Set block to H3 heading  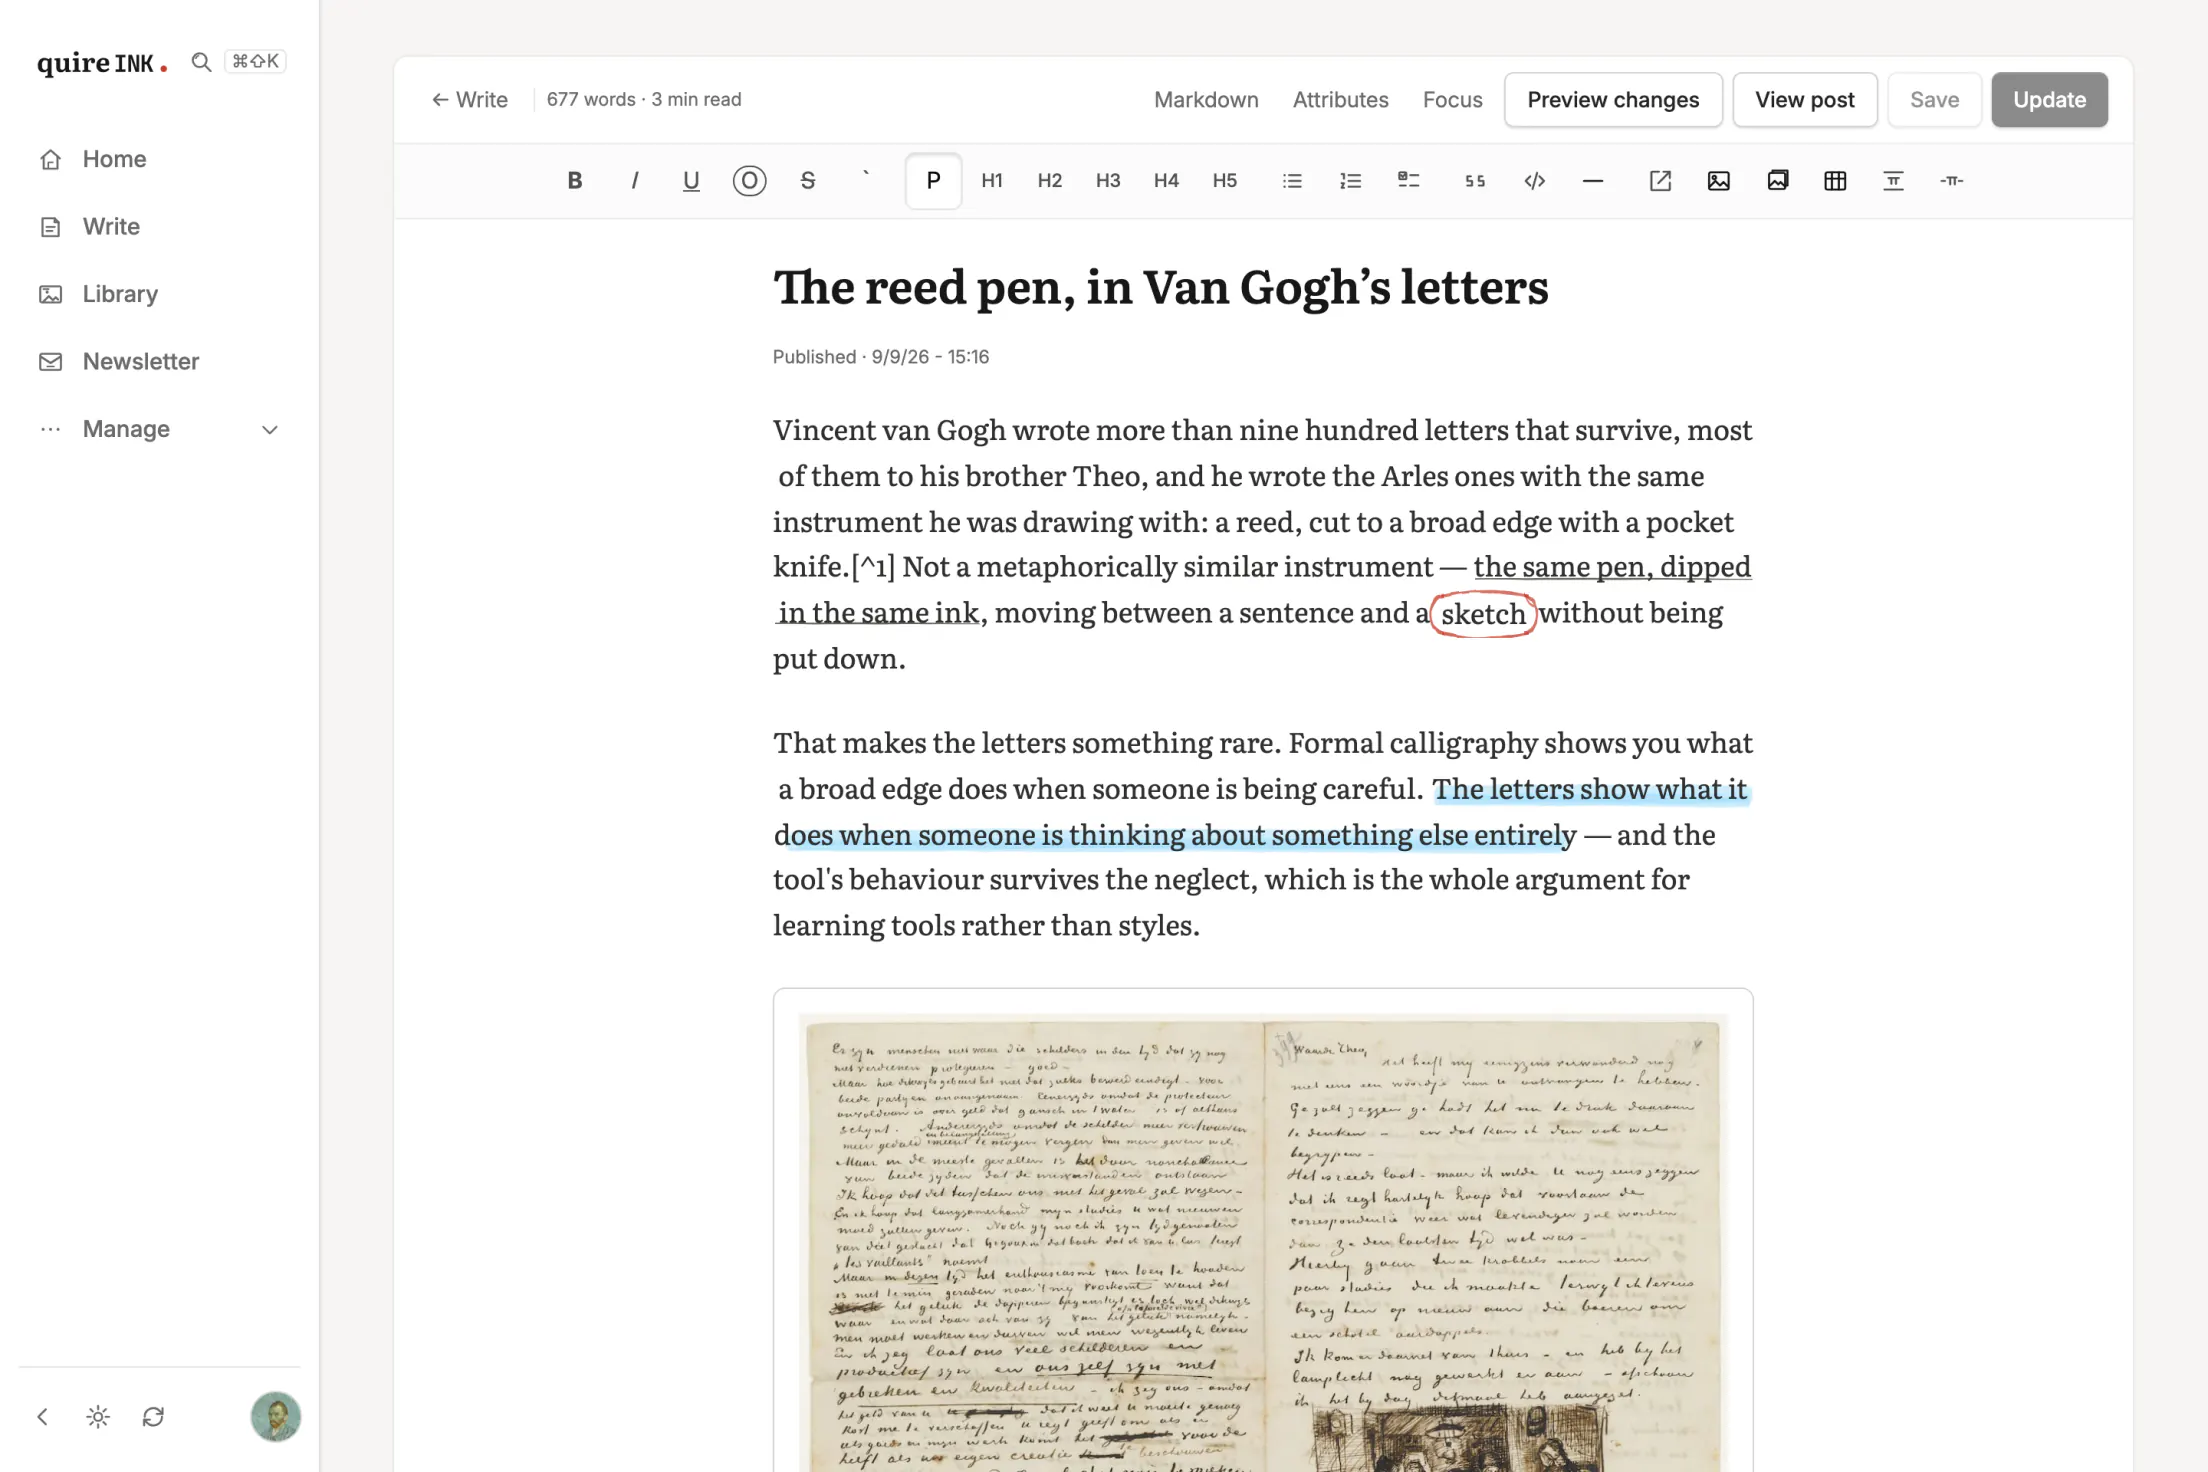1108,181
